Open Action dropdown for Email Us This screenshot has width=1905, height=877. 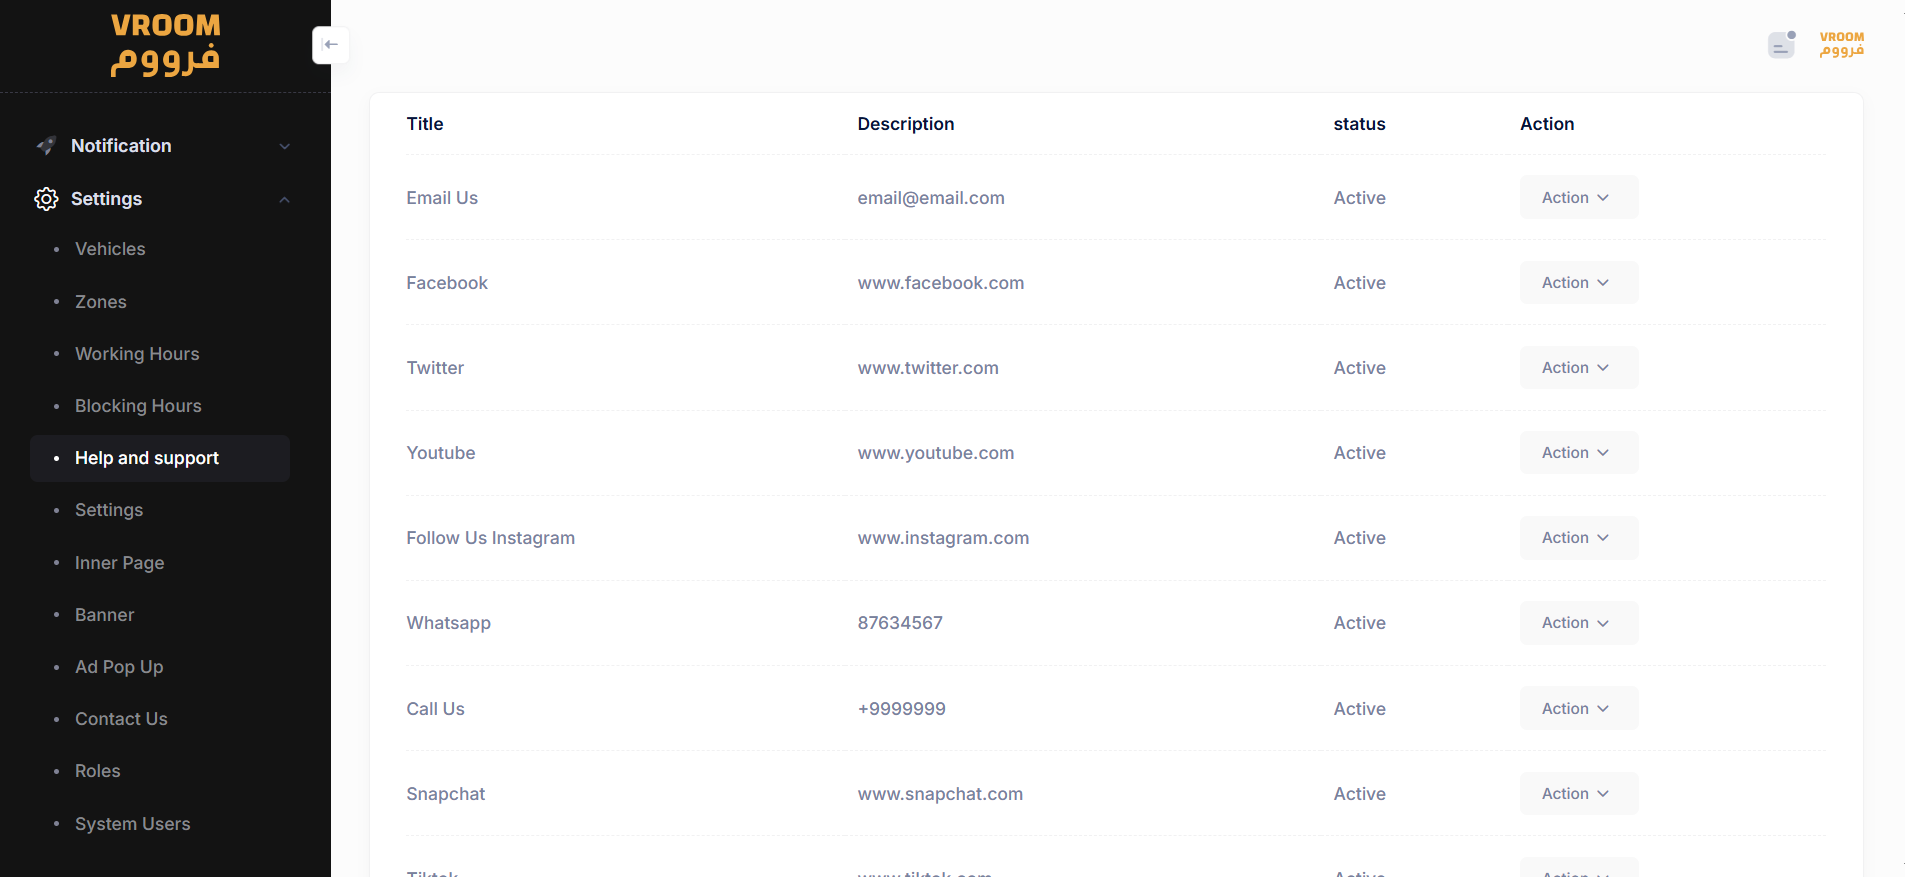(x=1579, y=198)
